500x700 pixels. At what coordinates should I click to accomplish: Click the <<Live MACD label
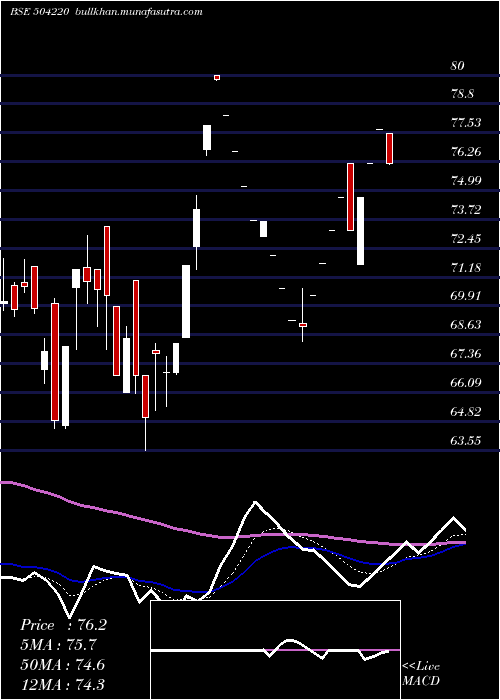click(421, 674)
